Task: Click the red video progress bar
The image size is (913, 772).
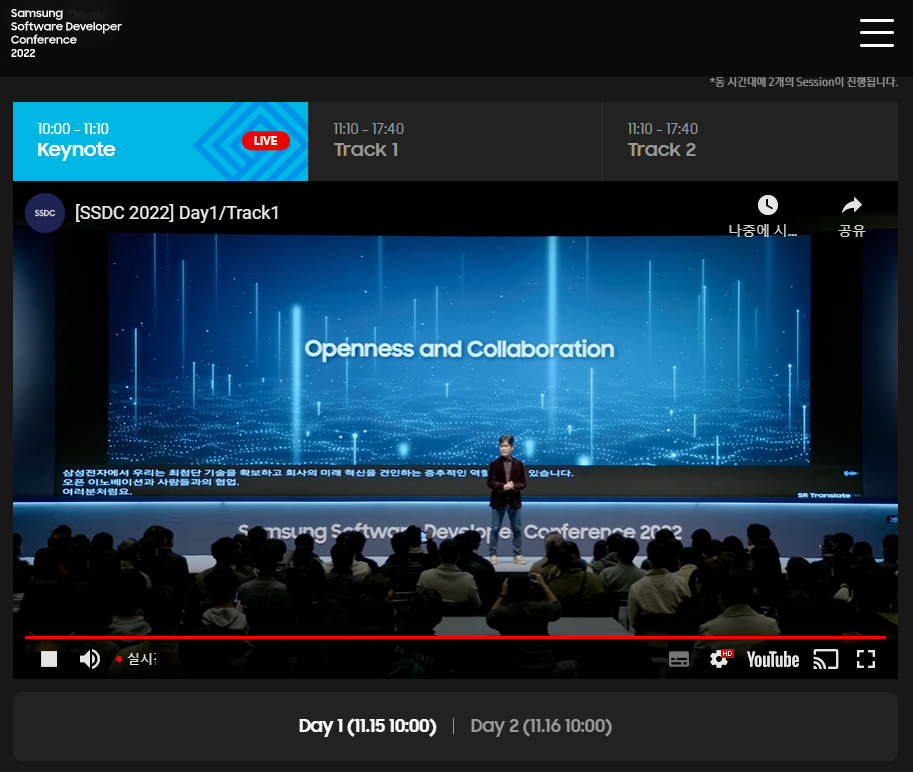Action: [455, 638]
